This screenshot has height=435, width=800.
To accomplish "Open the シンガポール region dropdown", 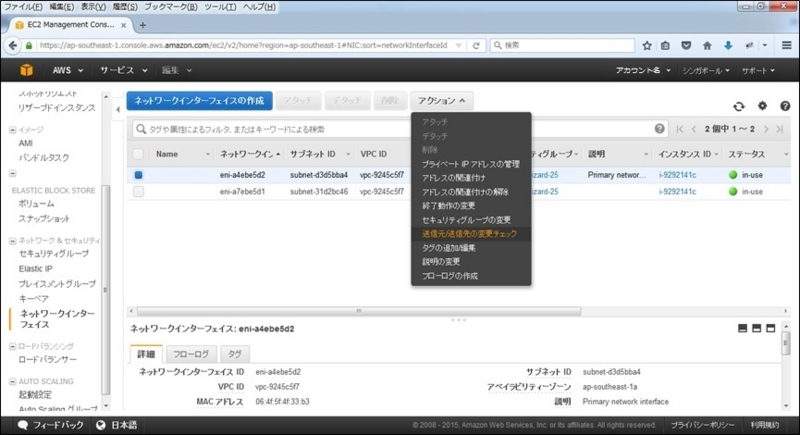I will (x=706, y=70).
